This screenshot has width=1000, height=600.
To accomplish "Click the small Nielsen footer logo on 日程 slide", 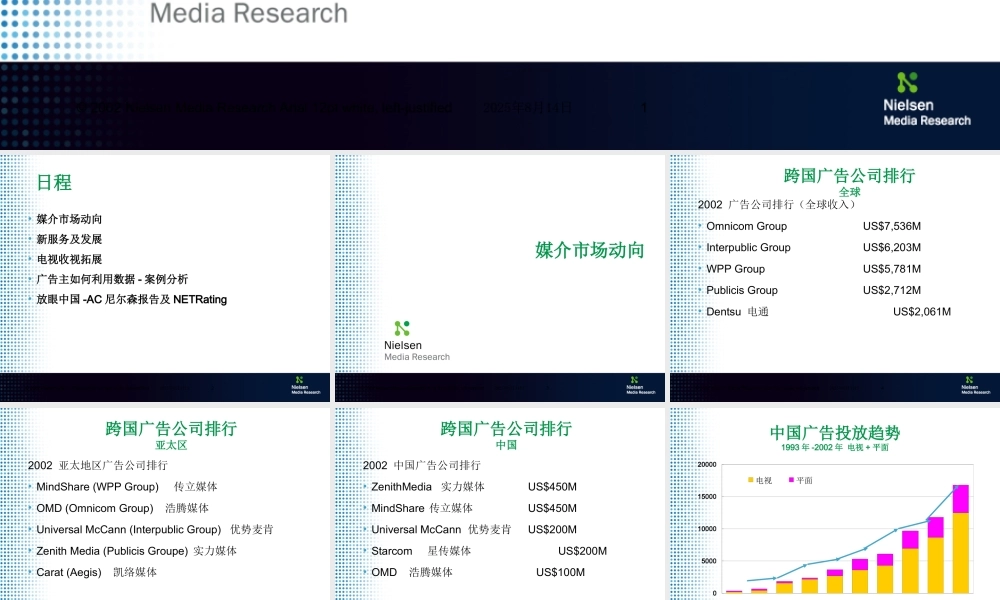I will click(x=305, y=385).
